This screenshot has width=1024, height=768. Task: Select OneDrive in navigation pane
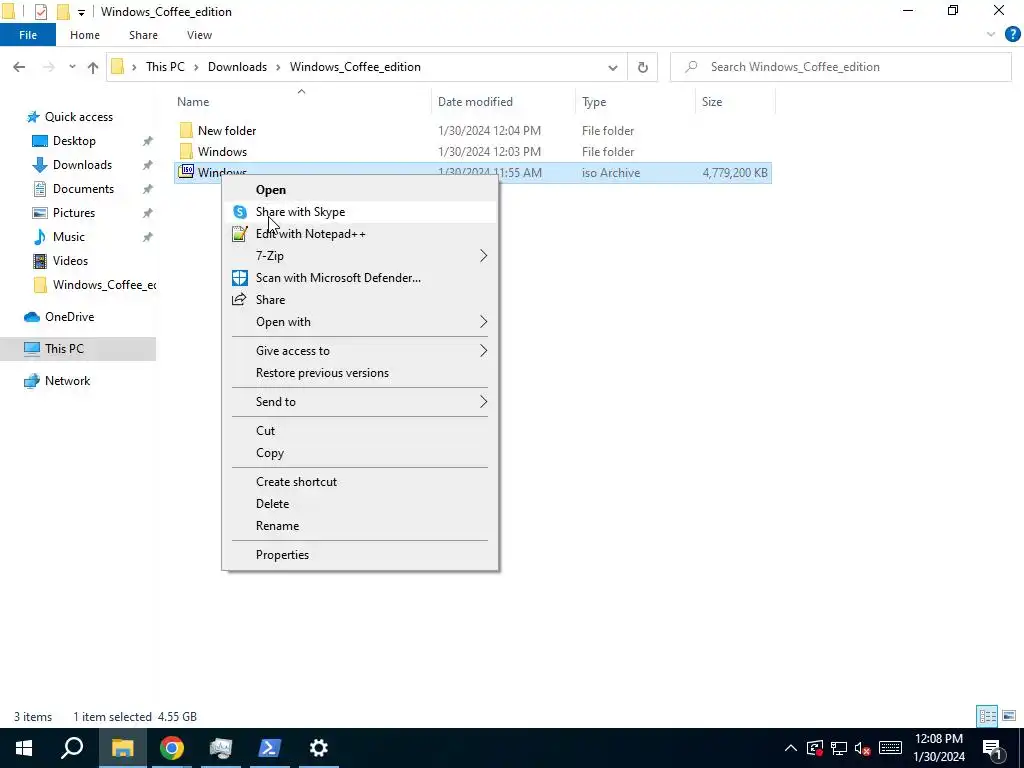point(69,317)
